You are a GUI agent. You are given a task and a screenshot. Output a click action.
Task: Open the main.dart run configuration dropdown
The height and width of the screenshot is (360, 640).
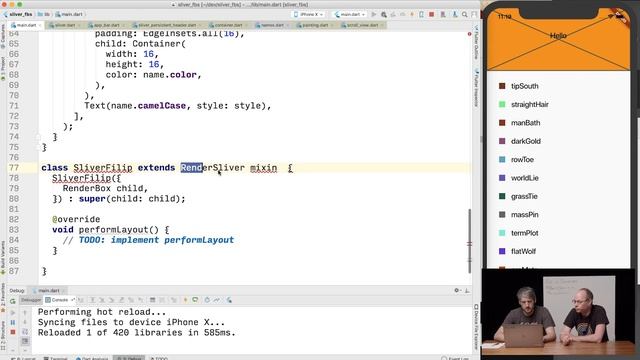pos(350,14)
